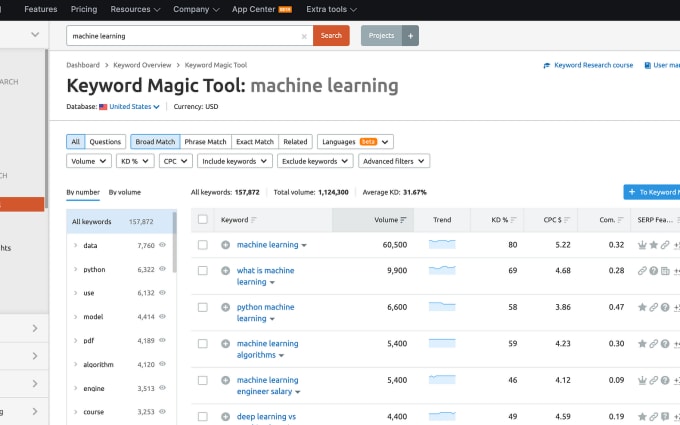Switch groups sorting to By volume
This screenshot has height=425, width=680.
coord(124,193)
